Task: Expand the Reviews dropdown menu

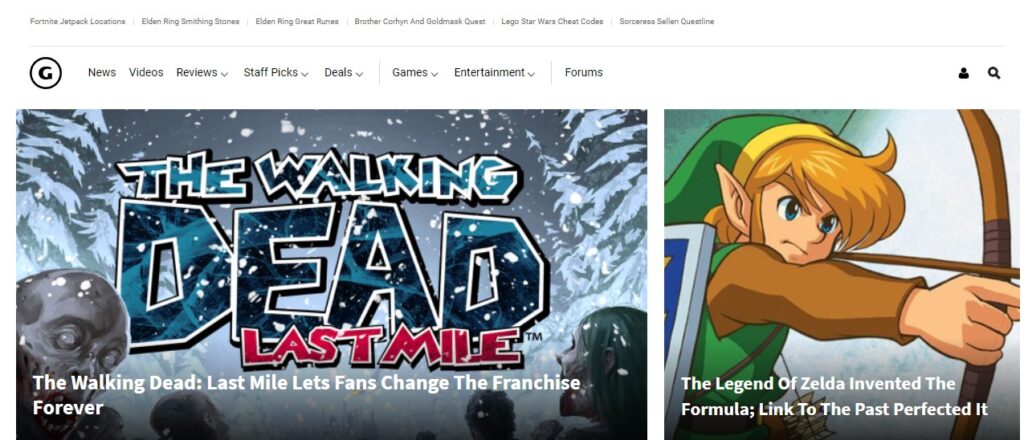Action: click(202, 72)
